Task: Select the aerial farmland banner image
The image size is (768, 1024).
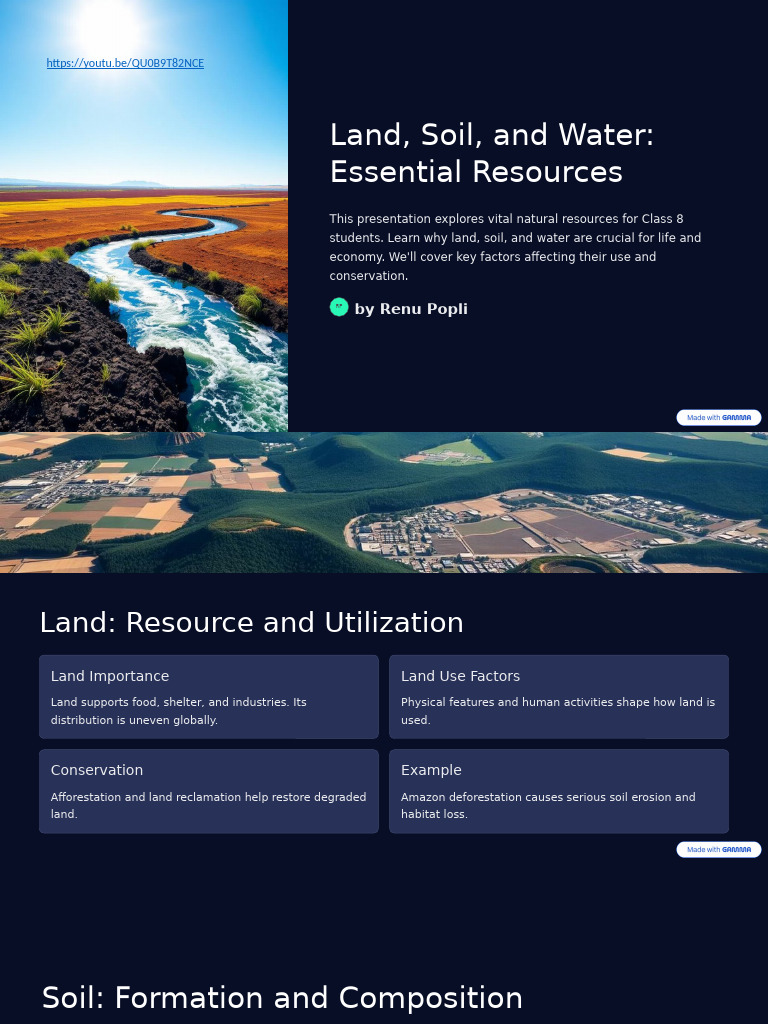Action: tap(384, 502)
